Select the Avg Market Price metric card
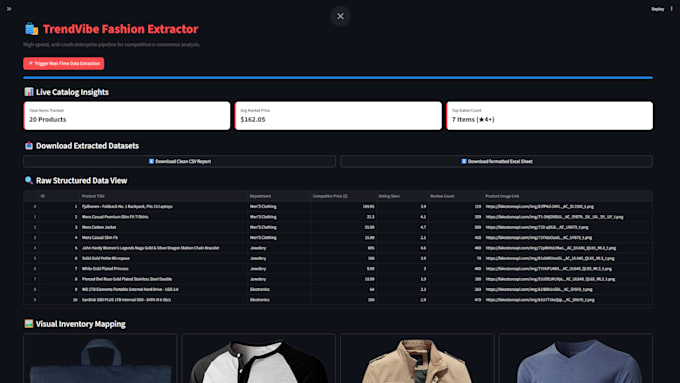 coord(338,116)
